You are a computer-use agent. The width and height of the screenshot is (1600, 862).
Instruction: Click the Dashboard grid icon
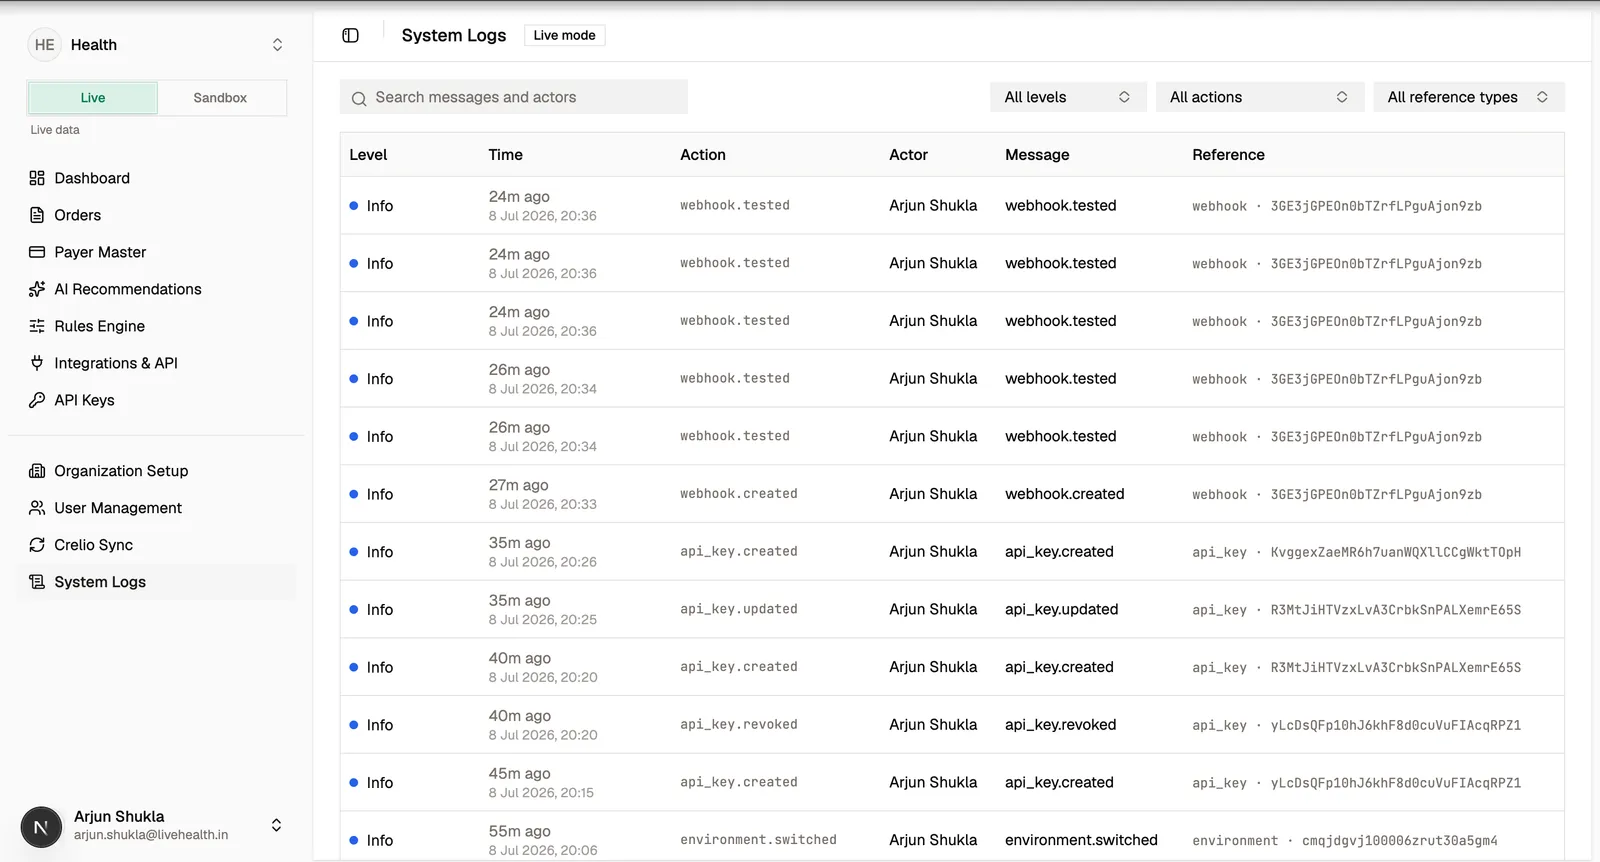coord(37,178)
